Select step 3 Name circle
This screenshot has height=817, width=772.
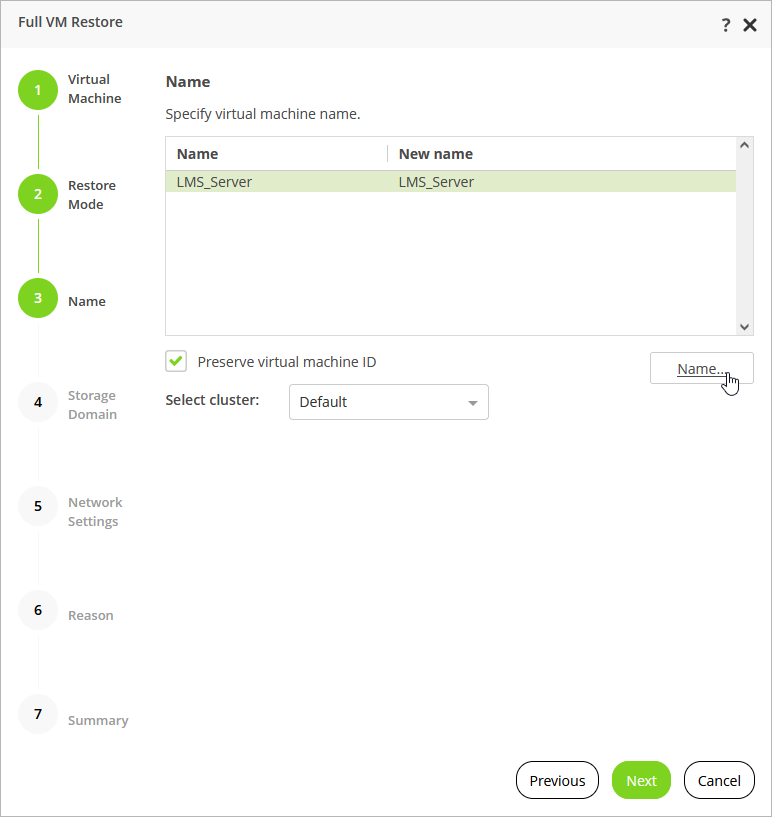click(38, 299)
